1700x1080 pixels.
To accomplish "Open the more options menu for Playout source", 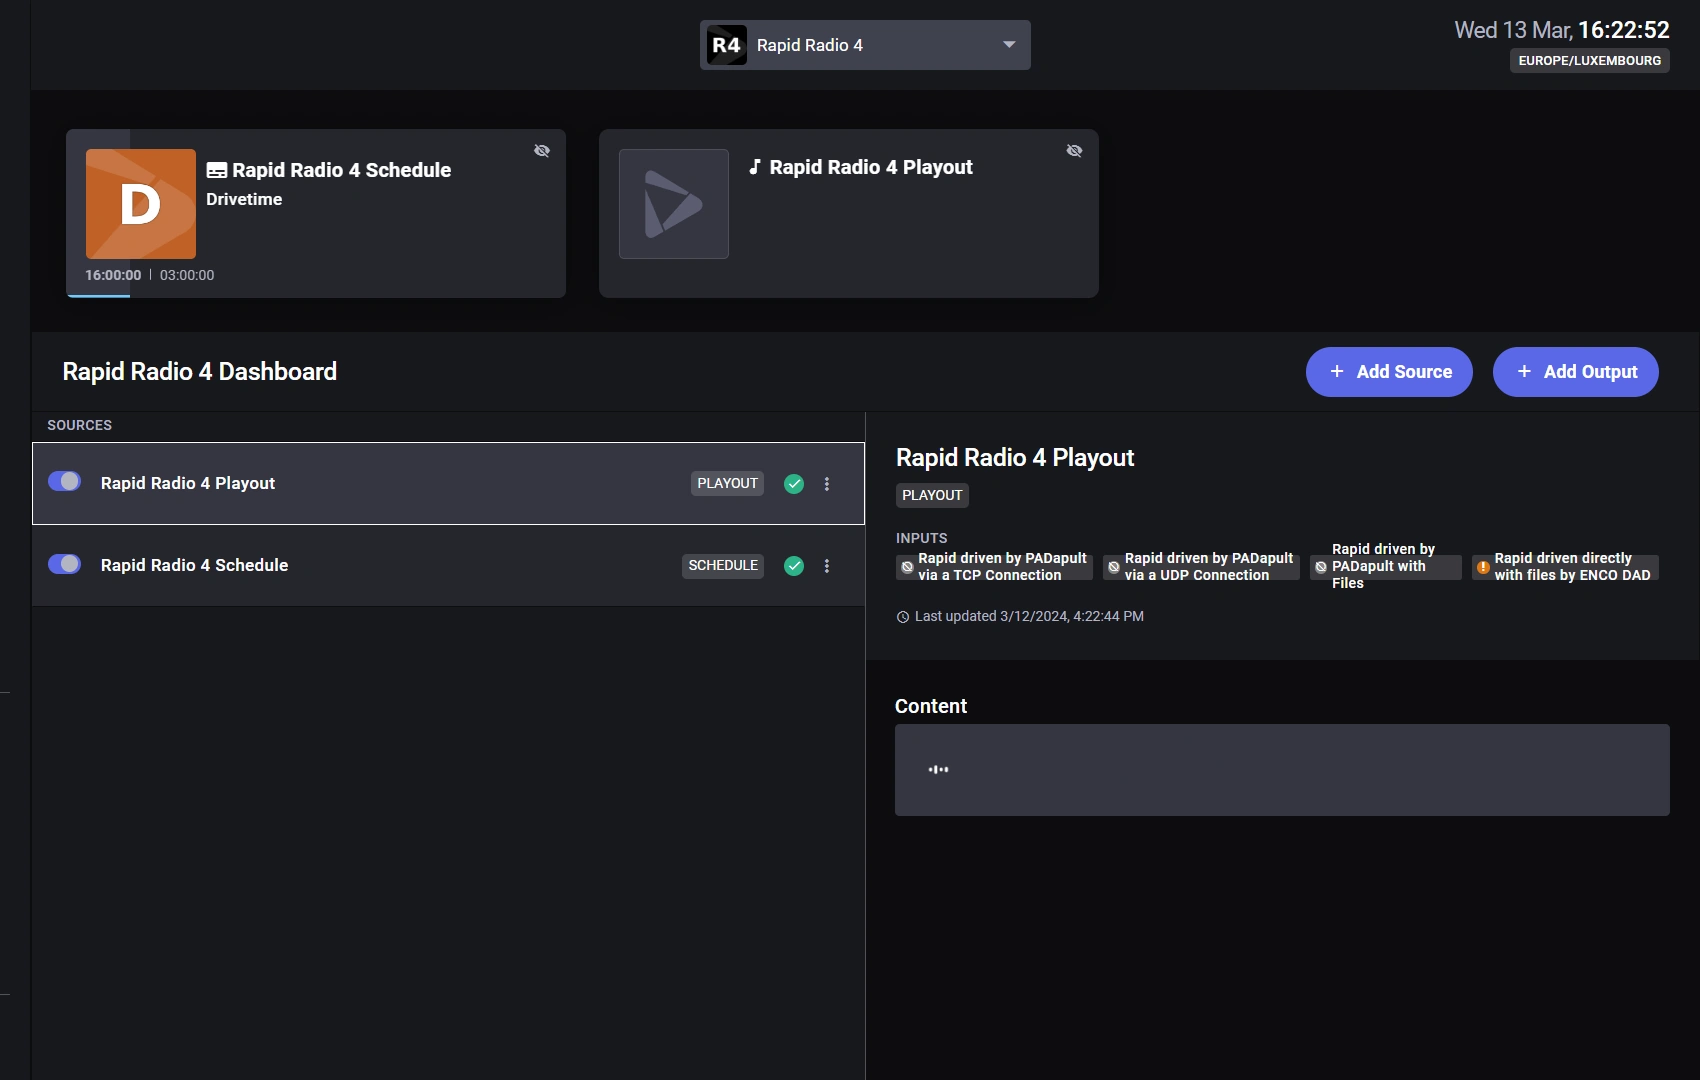I will point(827,484).
